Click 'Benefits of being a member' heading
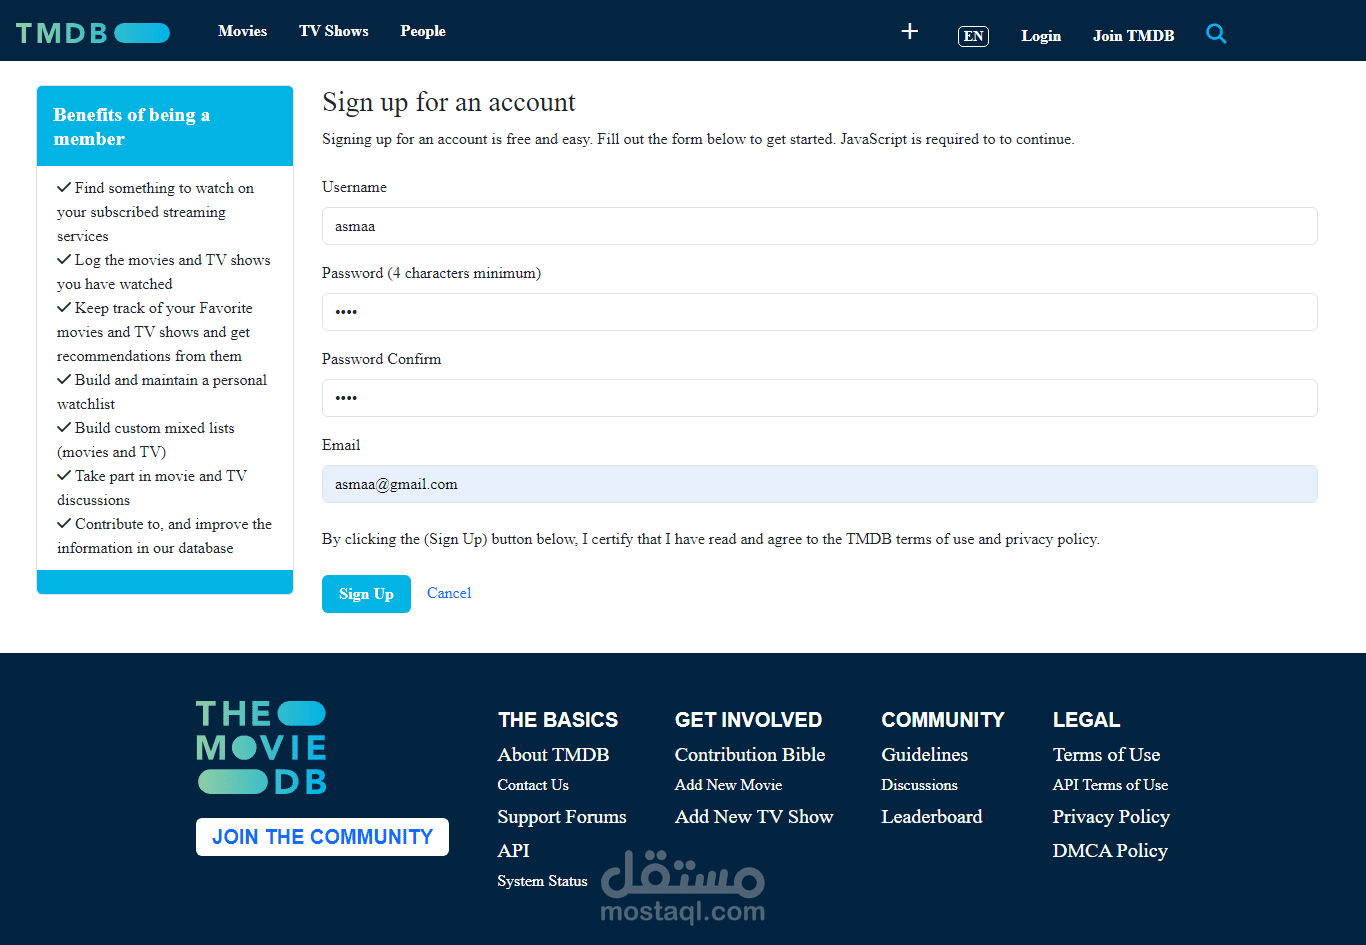Viewport: 1366px width, 945px height. click(x=132, y=127)
